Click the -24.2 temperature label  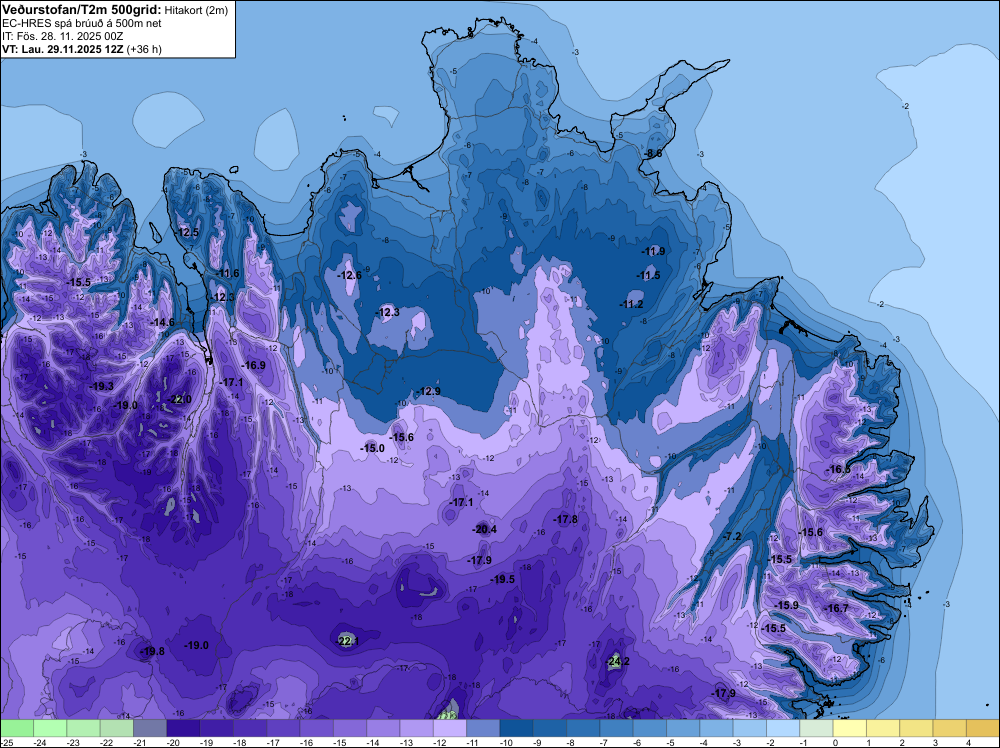point(617,661)
